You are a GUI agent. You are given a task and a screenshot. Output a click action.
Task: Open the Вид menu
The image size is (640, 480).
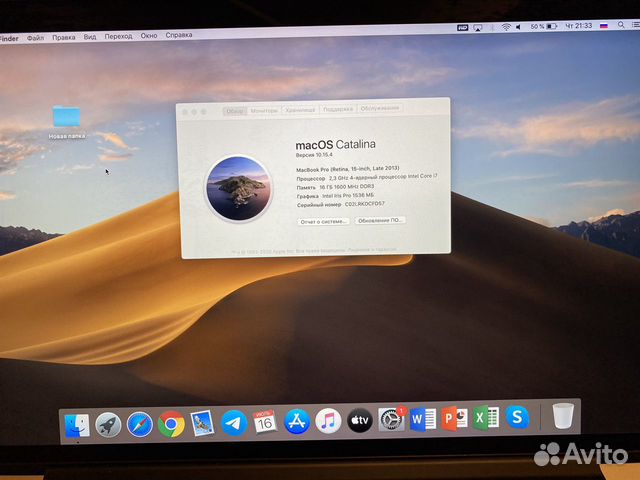(90, 37)
